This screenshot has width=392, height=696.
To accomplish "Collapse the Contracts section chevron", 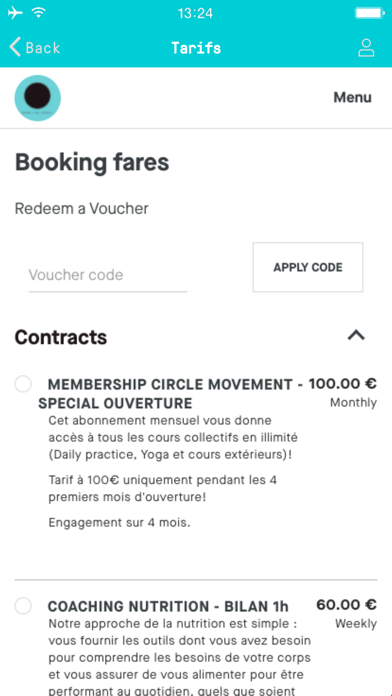I will coord(356,336).
